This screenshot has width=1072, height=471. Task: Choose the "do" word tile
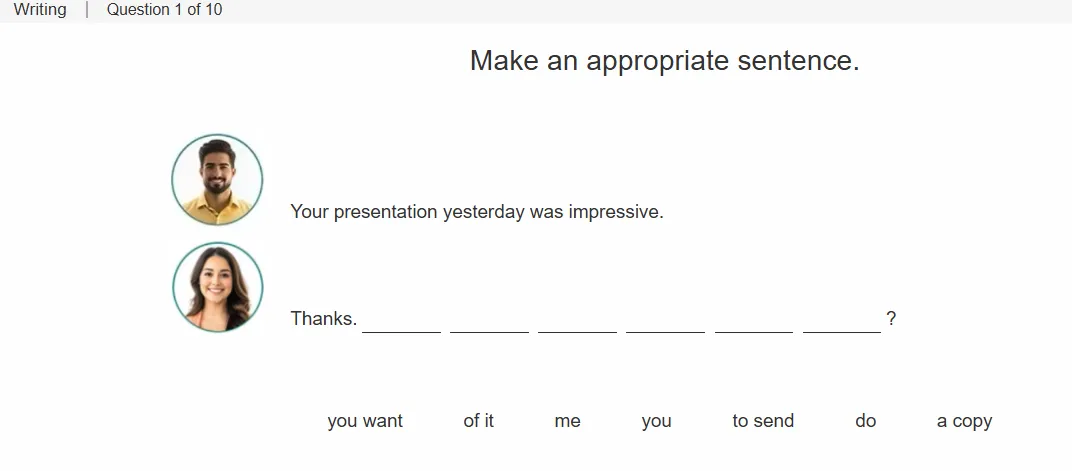coord(866,421)
